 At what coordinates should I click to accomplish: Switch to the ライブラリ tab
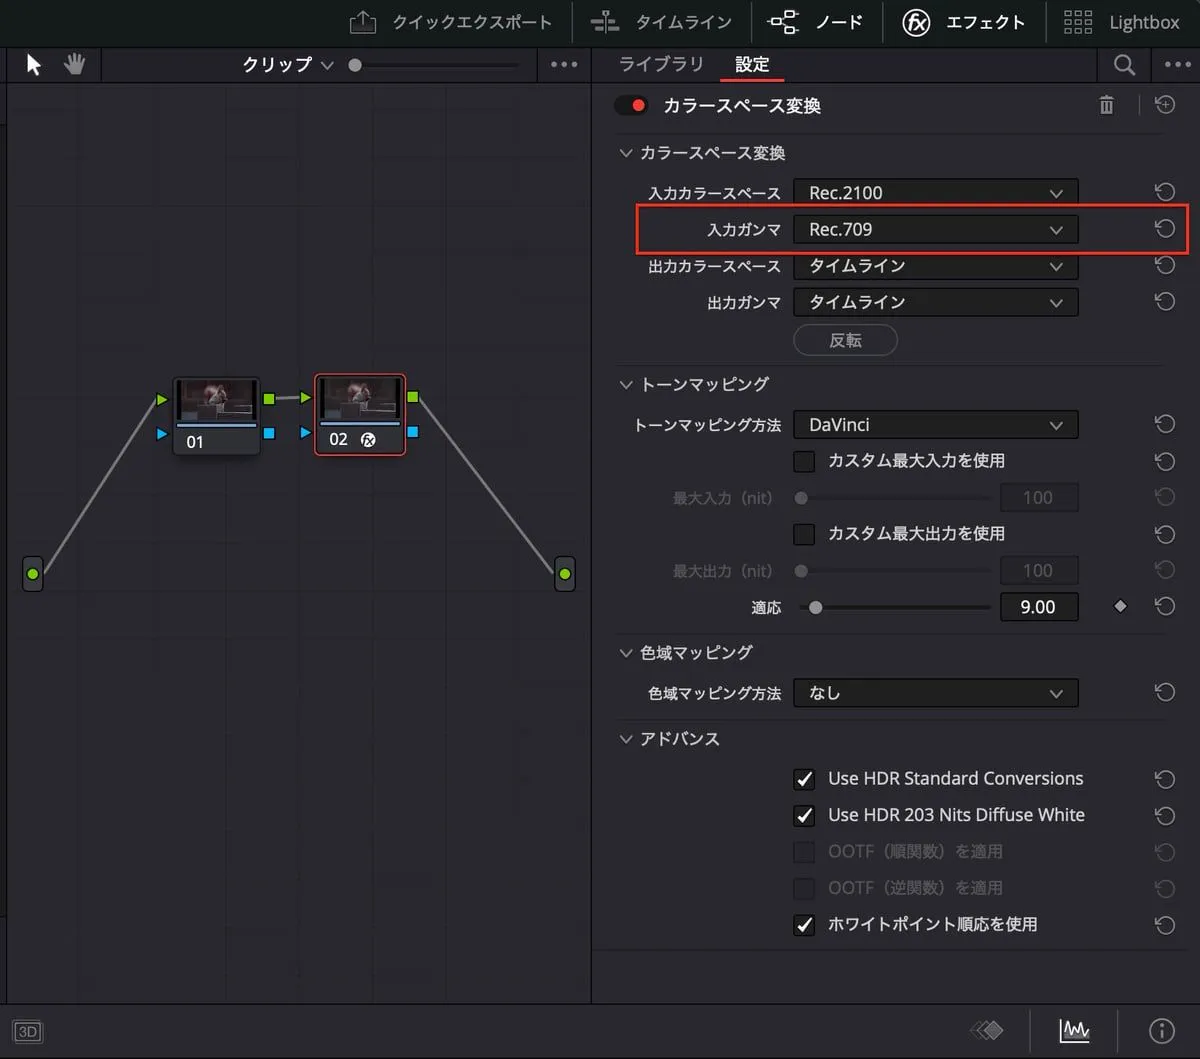(661, 64)
